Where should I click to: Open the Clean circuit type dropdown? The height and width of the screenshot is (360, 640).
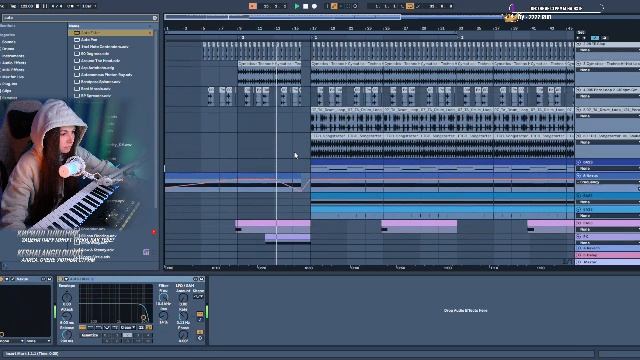(x=128, y=327)
